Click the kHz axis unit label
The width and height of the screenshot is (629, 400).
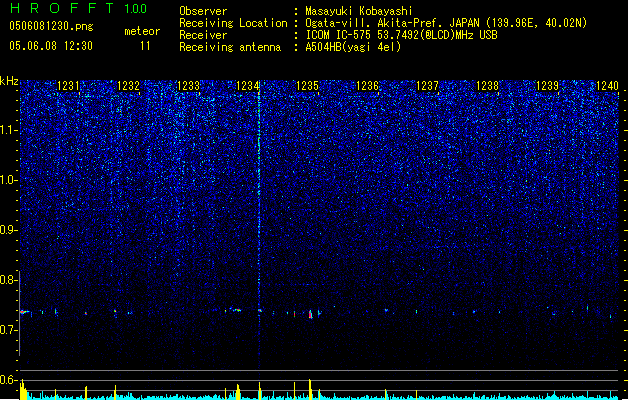[9, 81]
